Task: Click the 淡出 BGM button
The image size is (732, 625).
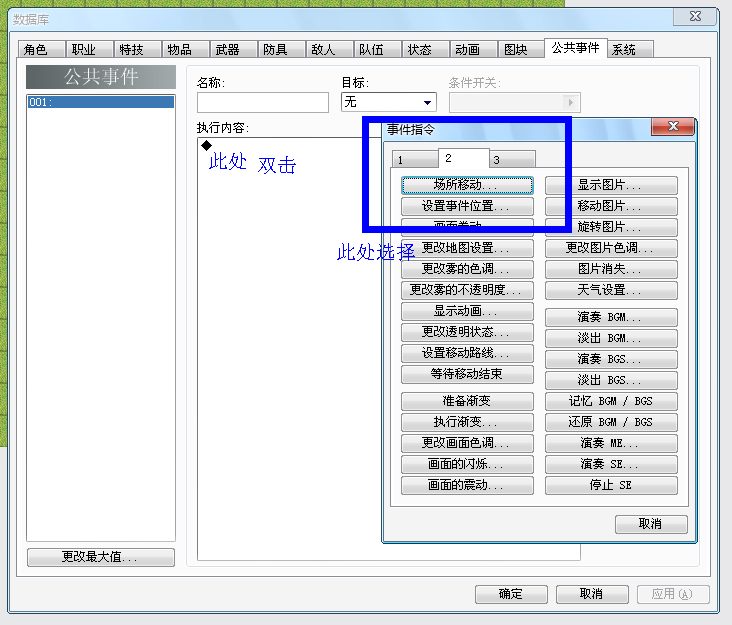Action: coord(611,338)
